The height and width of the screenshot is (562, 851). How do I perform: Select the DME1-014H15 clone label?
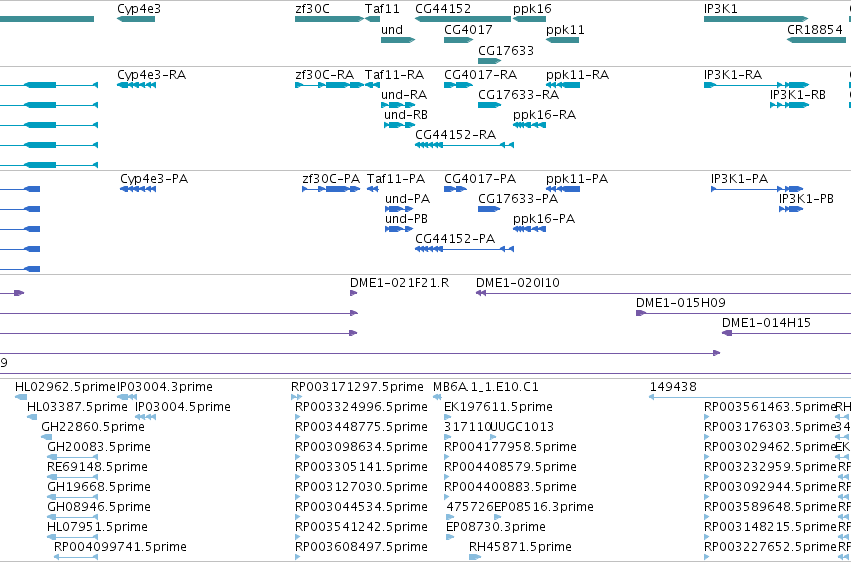point(766,323)
